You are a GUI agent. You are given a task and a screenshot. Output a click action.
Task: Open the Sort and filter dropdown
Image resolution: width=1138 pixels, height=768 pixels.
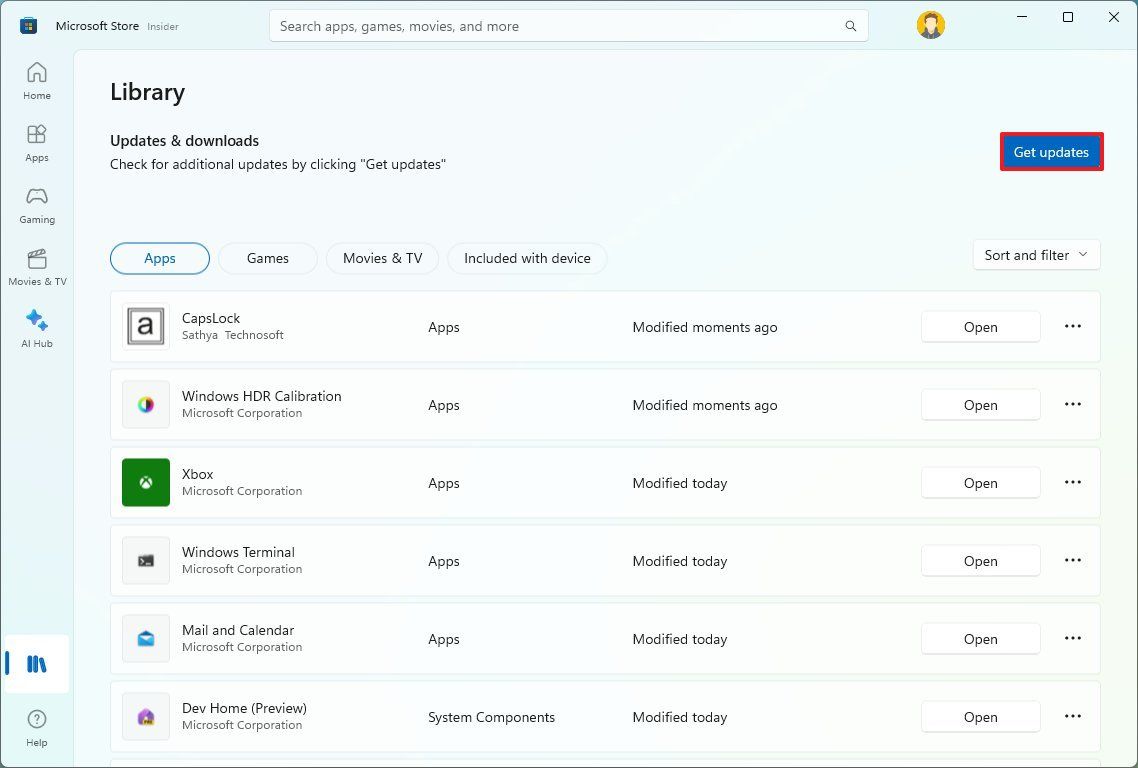pyautogui.click(x=1035, y=255)
